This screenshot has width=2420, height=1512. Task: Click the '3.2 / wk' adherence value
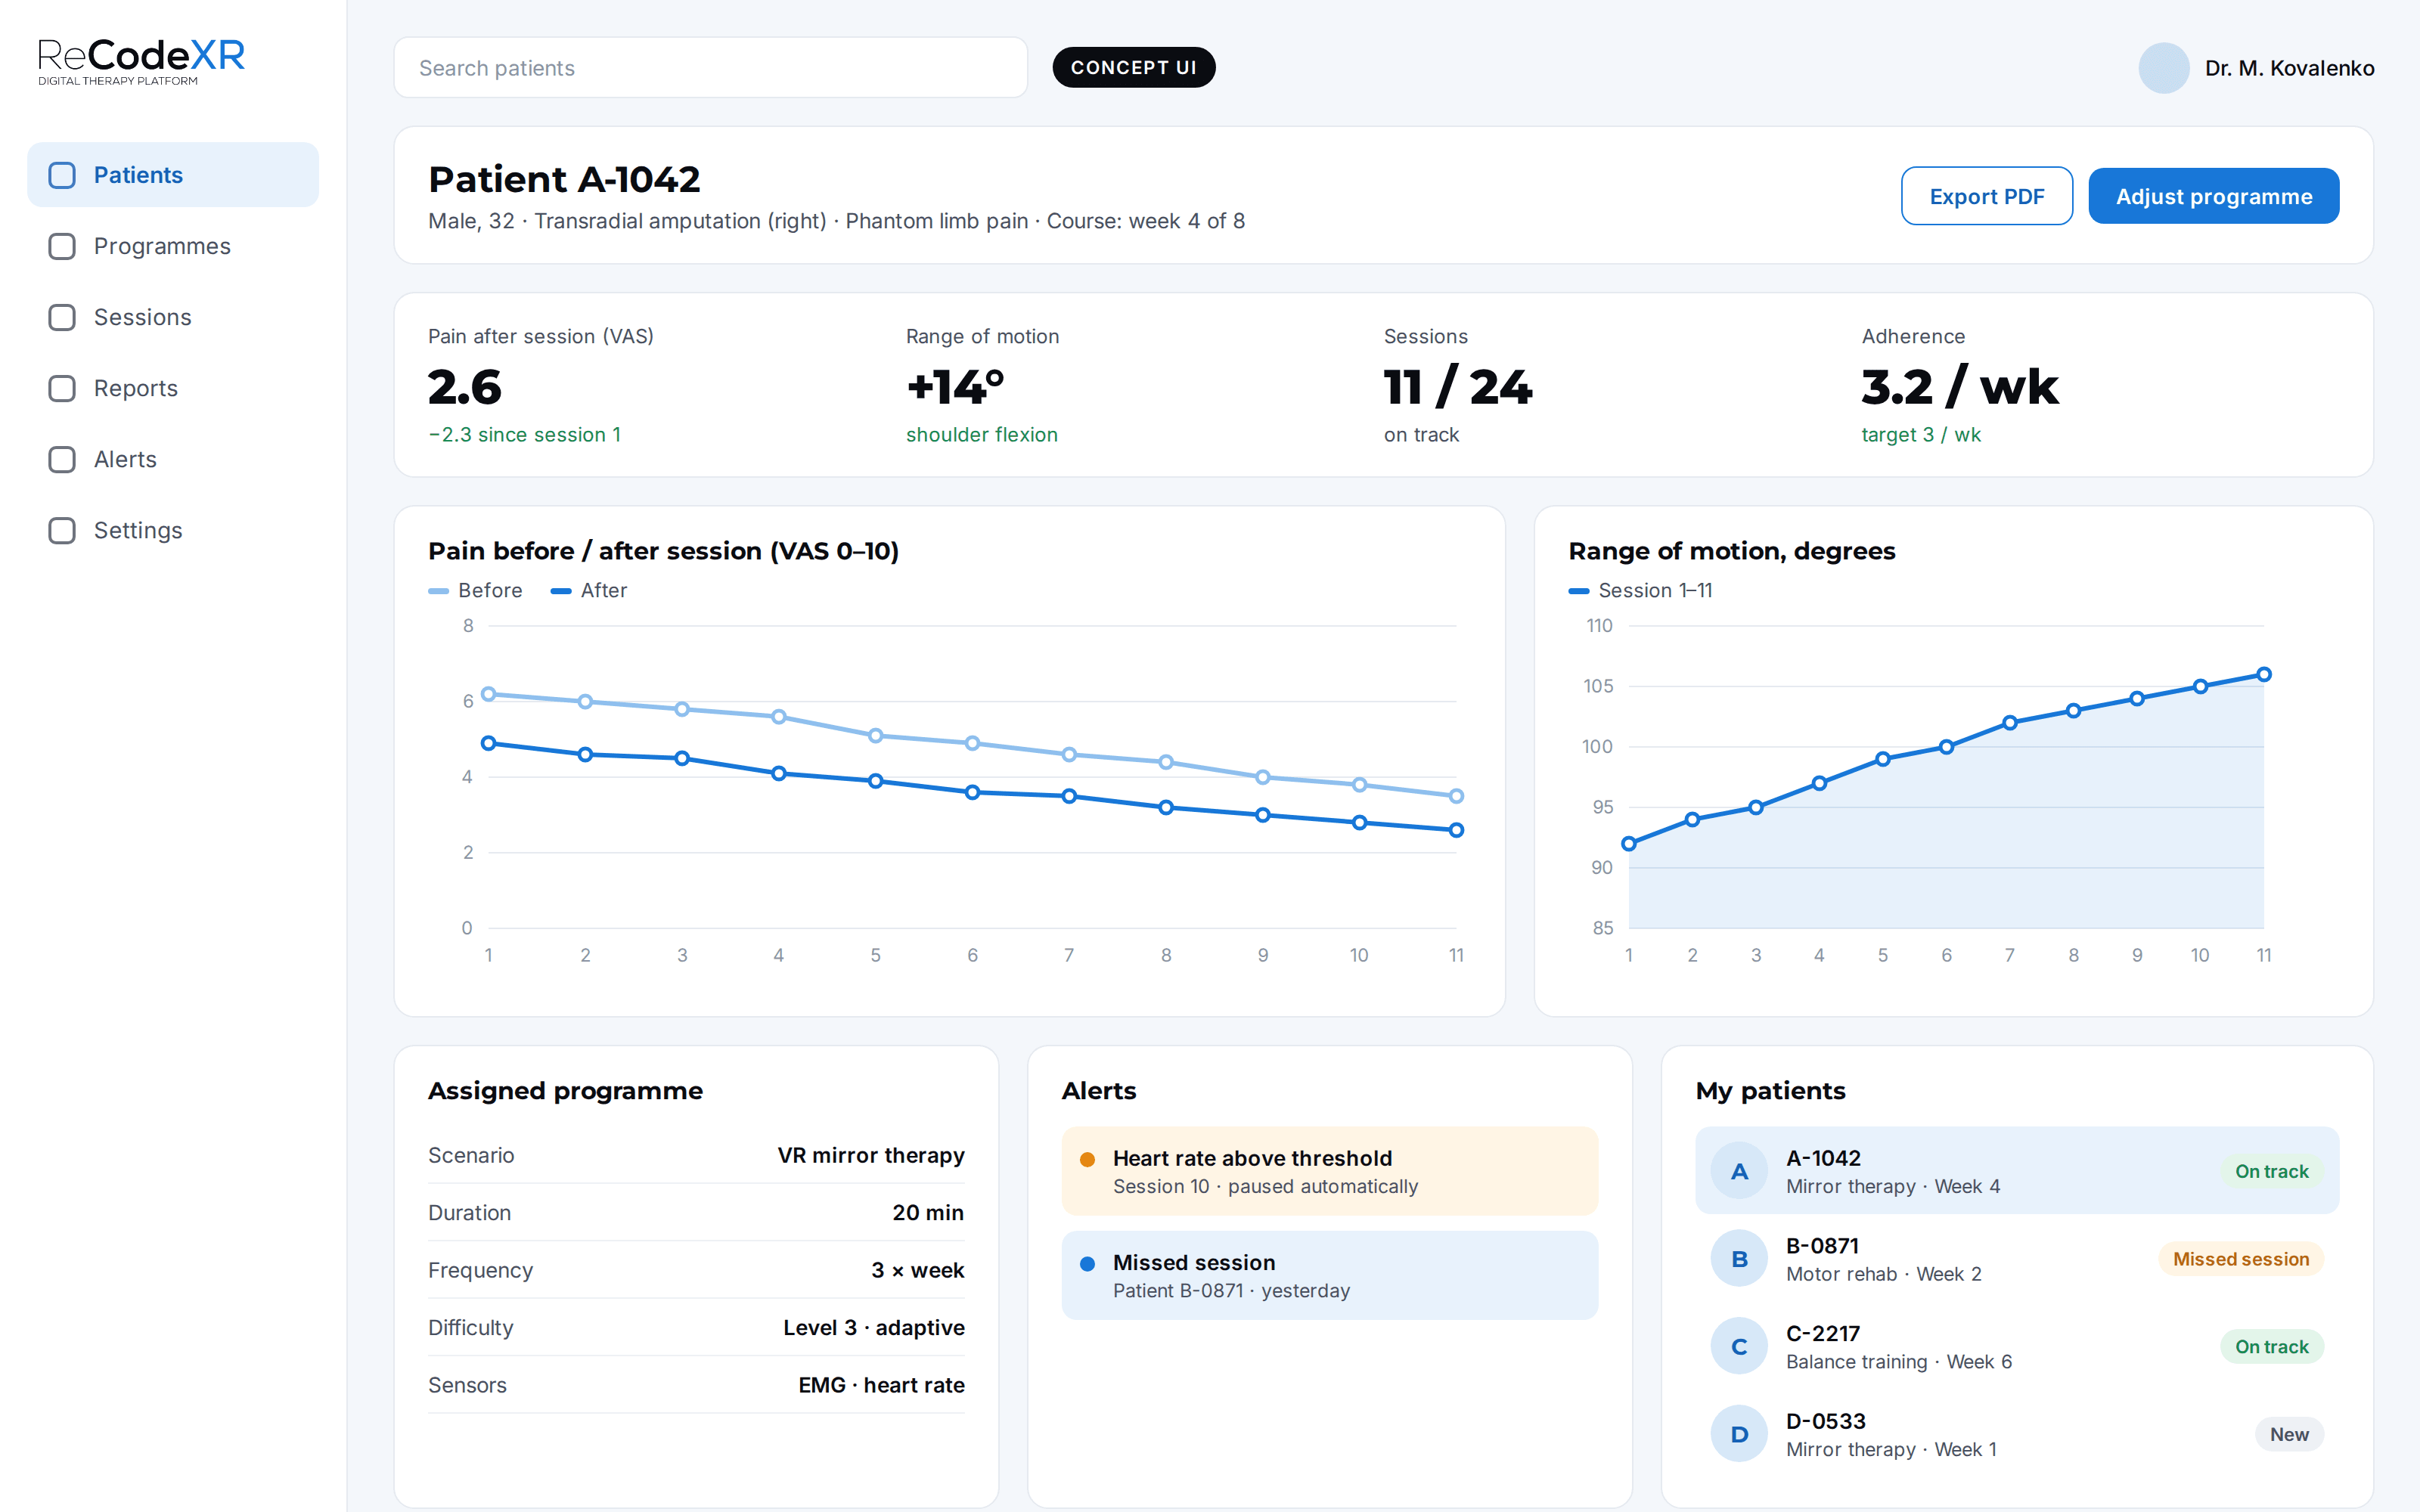pyautogui.click(x=1960, y=387)
